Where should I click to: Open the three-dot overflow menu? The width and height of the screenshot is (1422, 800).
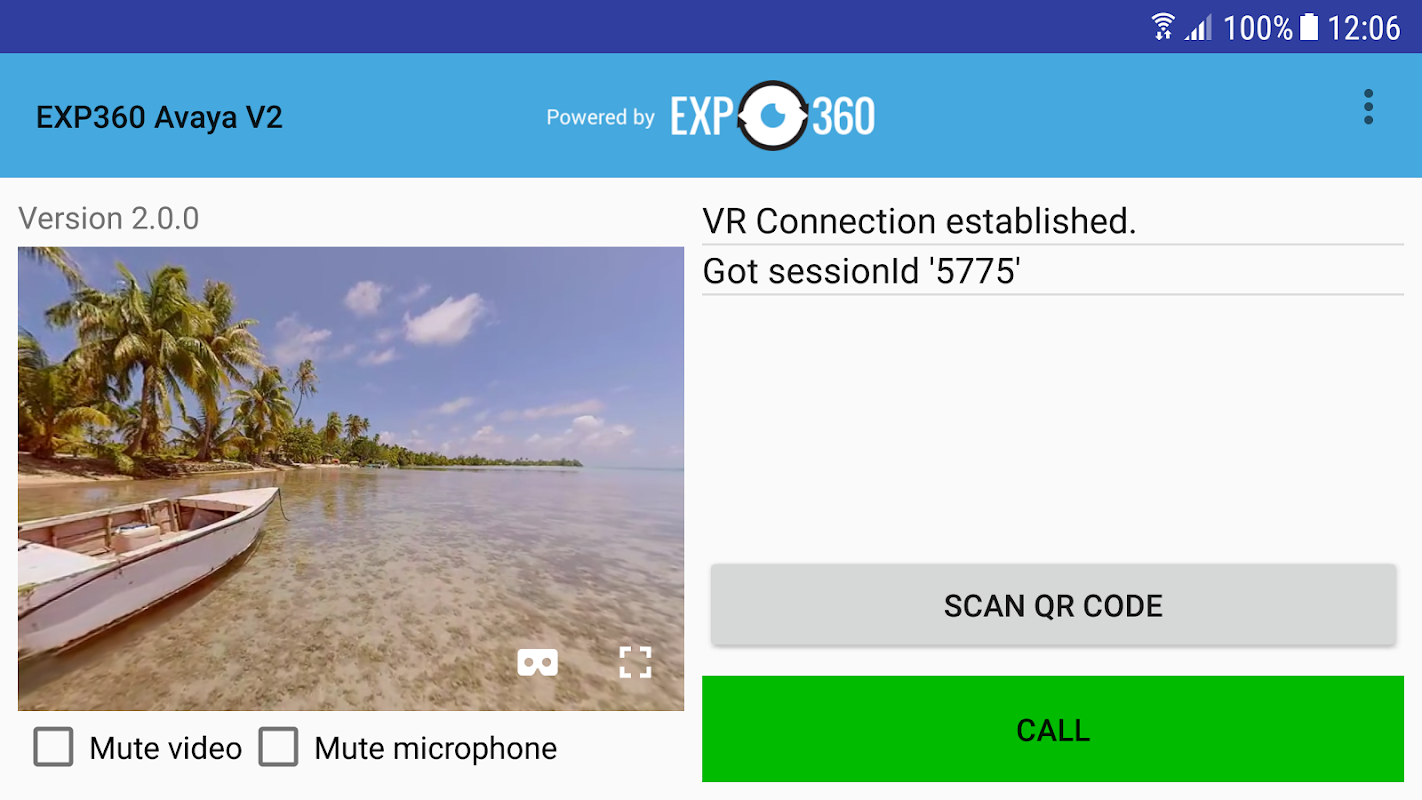[x=1368, y=107]
